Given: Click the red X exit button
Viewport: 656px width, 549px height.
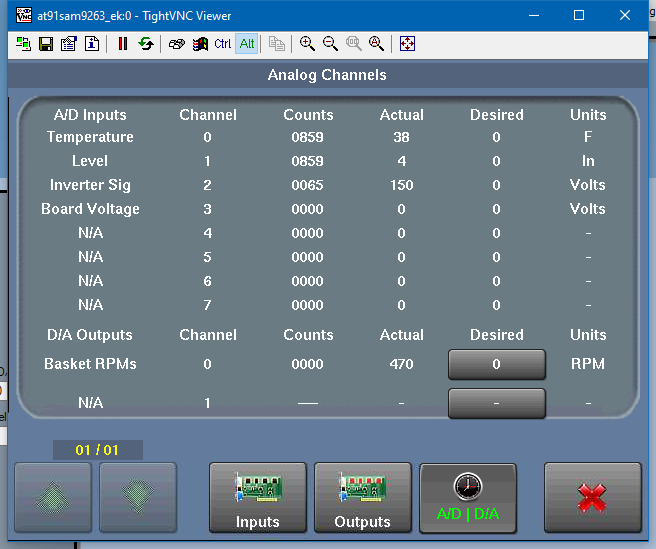Looking at the screenshot, I should tap(592, 498).
